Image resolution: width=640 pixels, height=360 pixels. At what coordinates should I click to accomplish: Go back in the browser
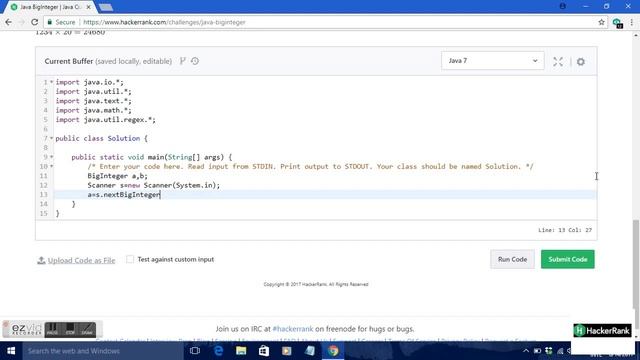(9, 22)
